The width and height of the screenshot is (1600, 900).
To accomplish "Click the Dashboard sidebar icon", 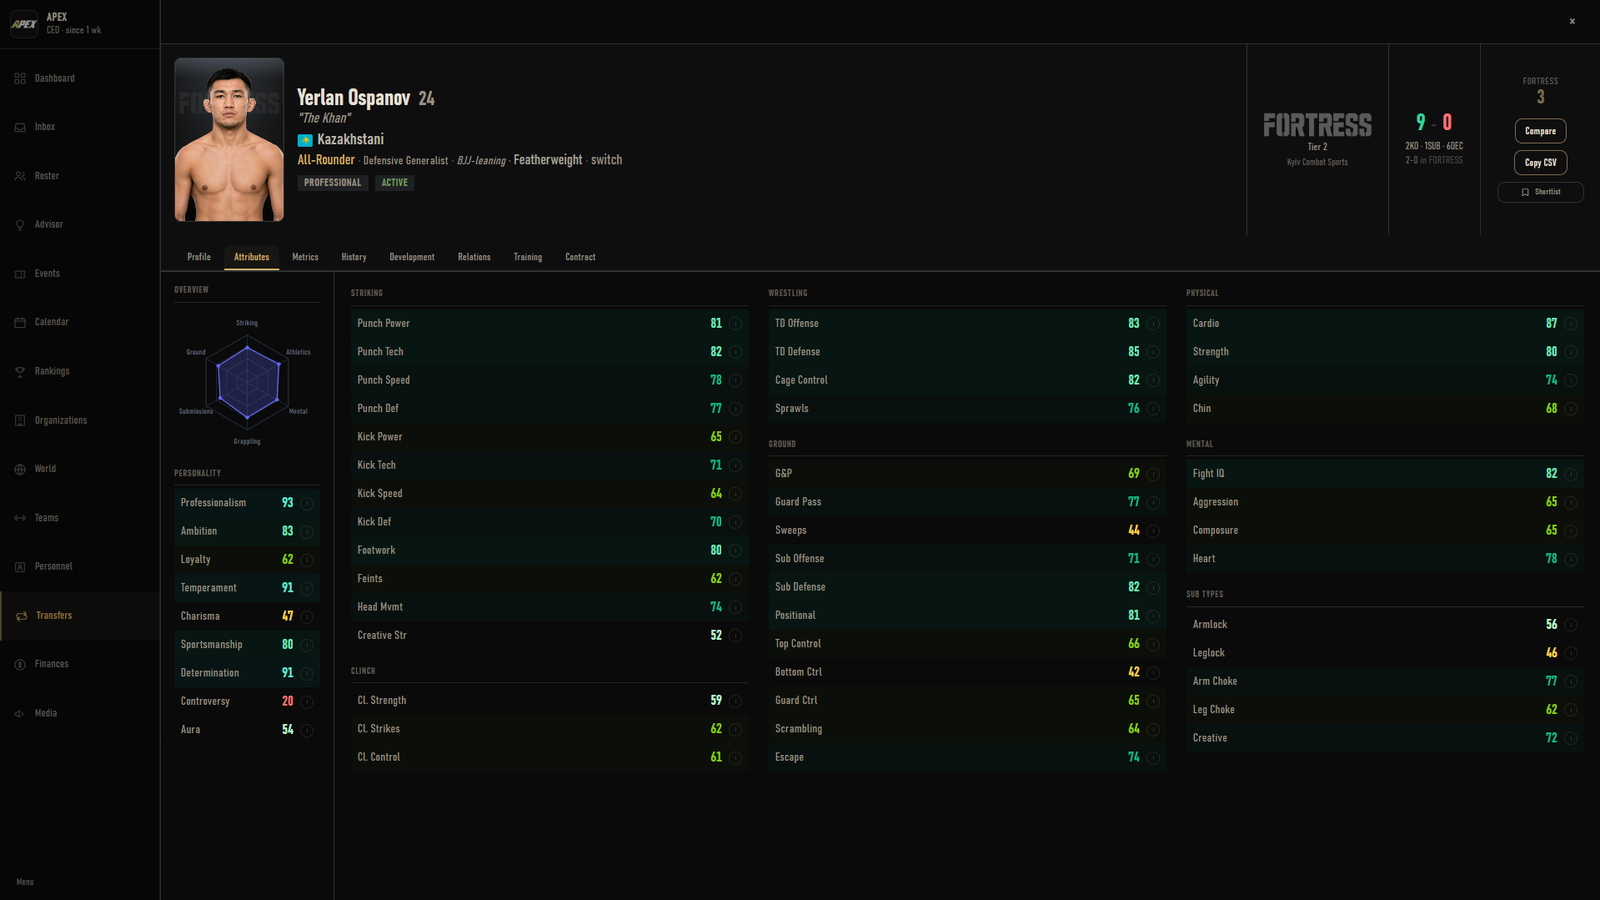I will pyautogui.click(x=20, y=78).
